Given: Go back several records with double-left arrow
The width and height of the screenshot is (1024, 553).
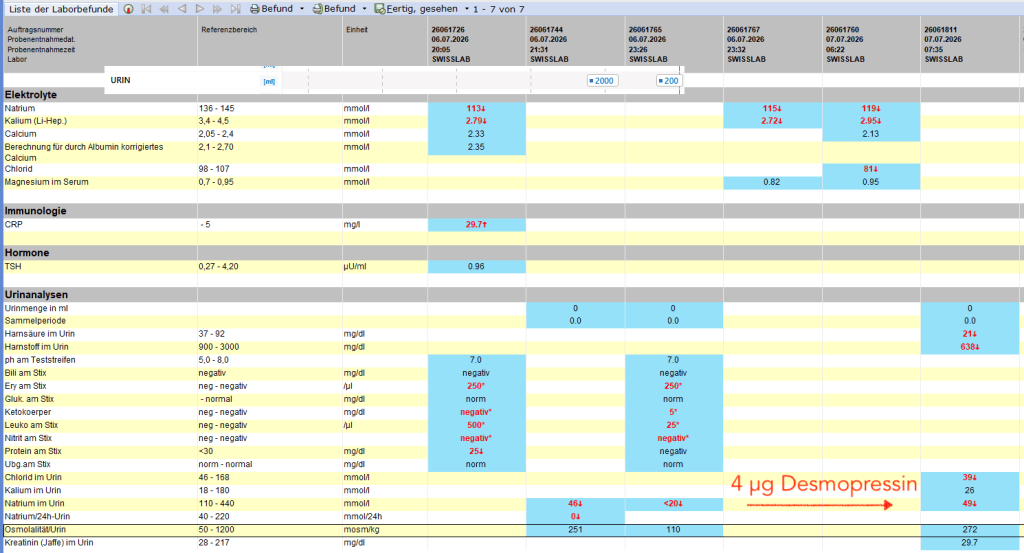Looking at the screenshot, I should pos(164,9).
